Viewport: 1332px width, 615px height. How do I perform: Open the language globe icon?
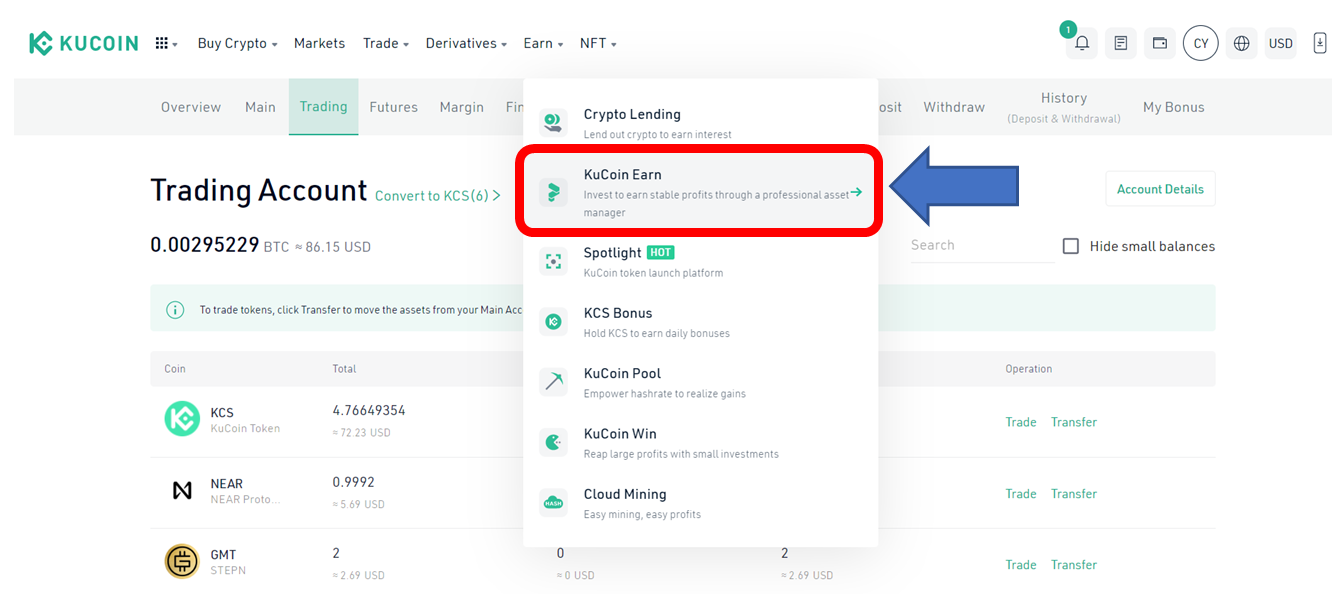1242,43
